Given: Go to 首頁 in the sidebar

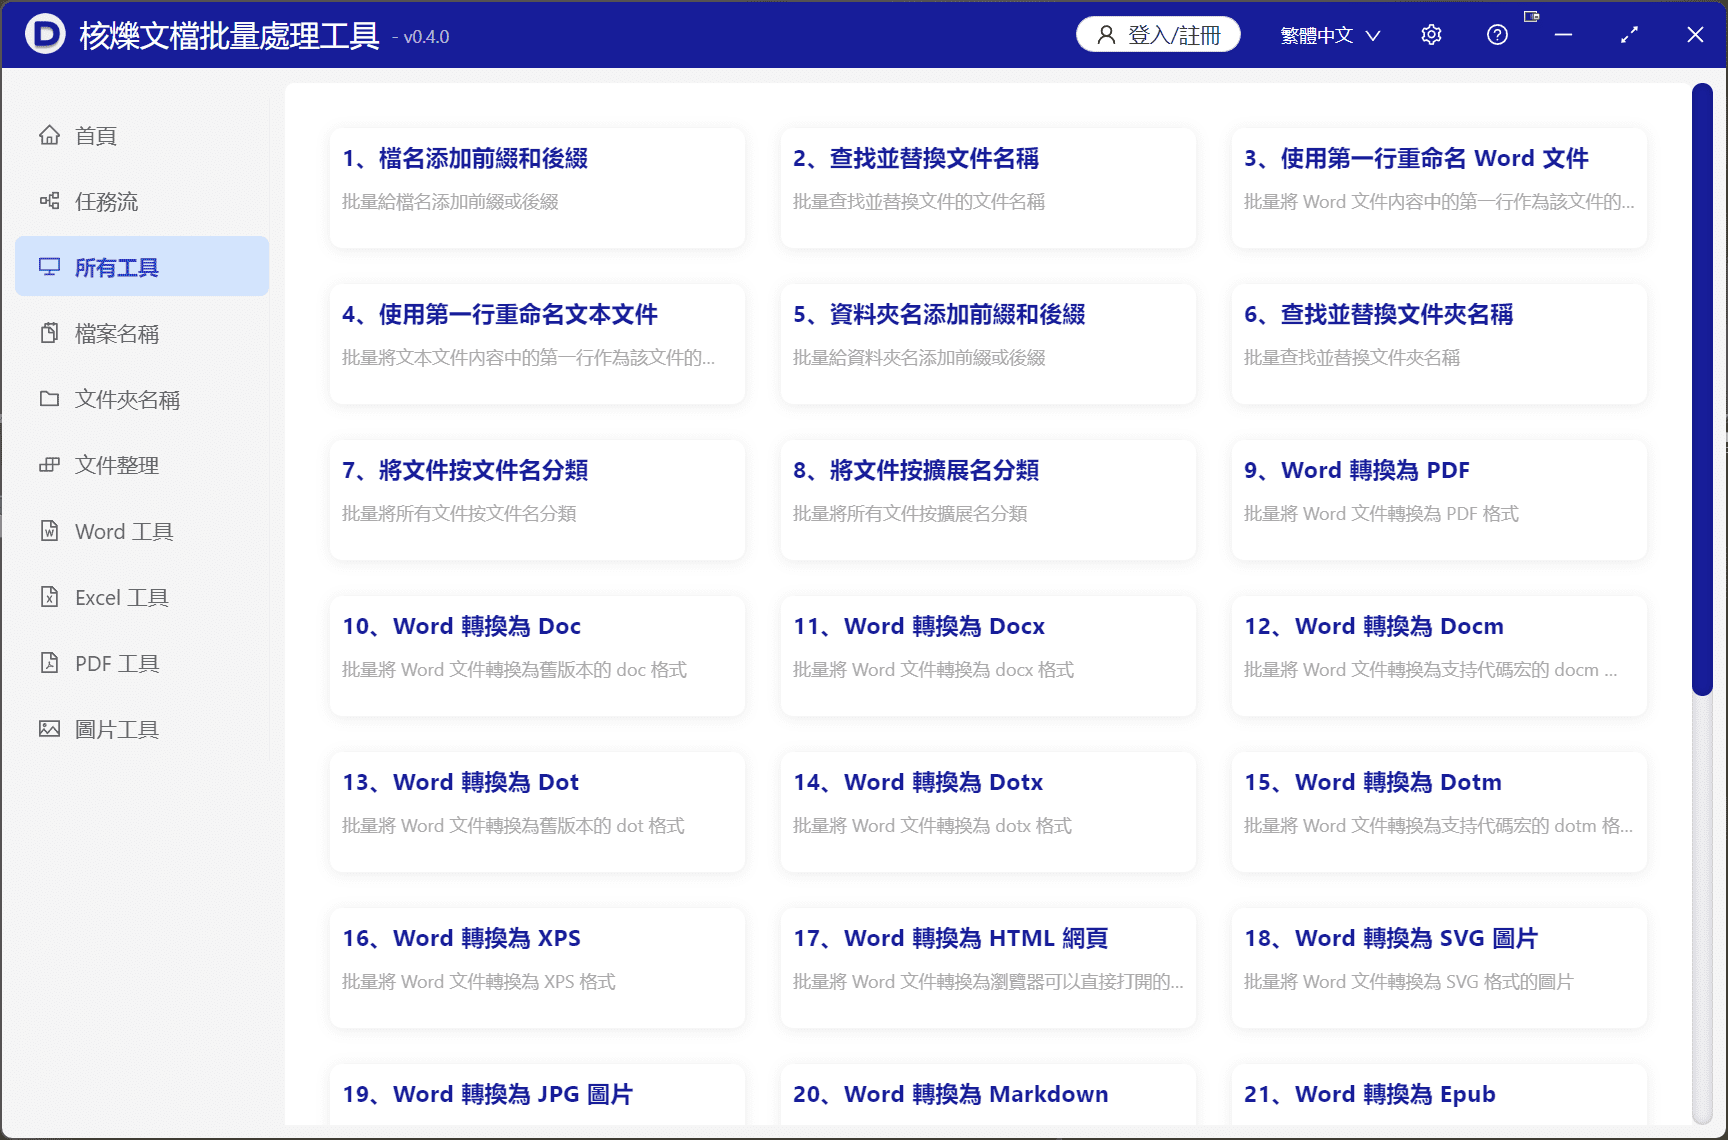Looking at the screenshot, I should [x=142, y=135].
